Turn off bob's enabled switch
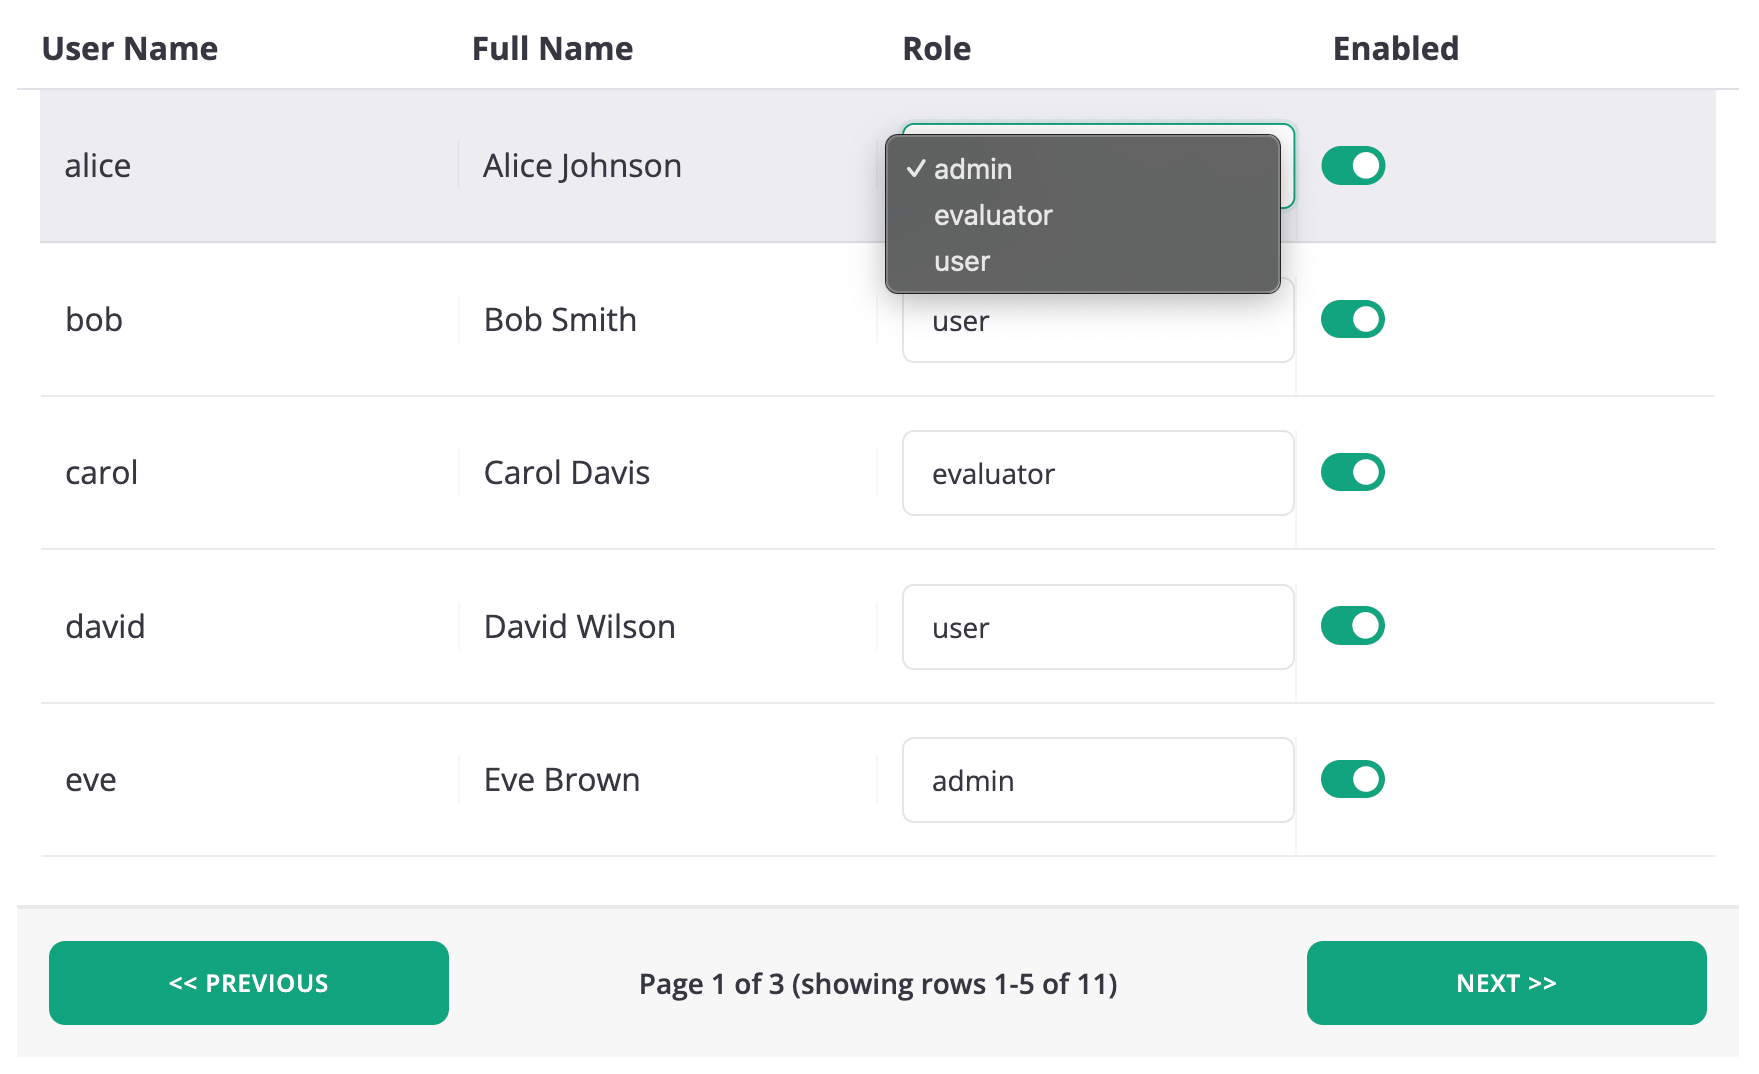The image size is (1759, 1074). pyautogui.click(x=1353, y=319)
